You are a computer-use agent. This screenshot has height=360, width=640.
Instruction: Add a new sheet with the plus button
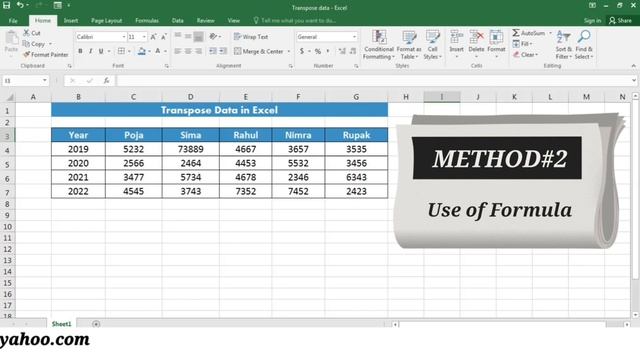[x=96, y=324]
